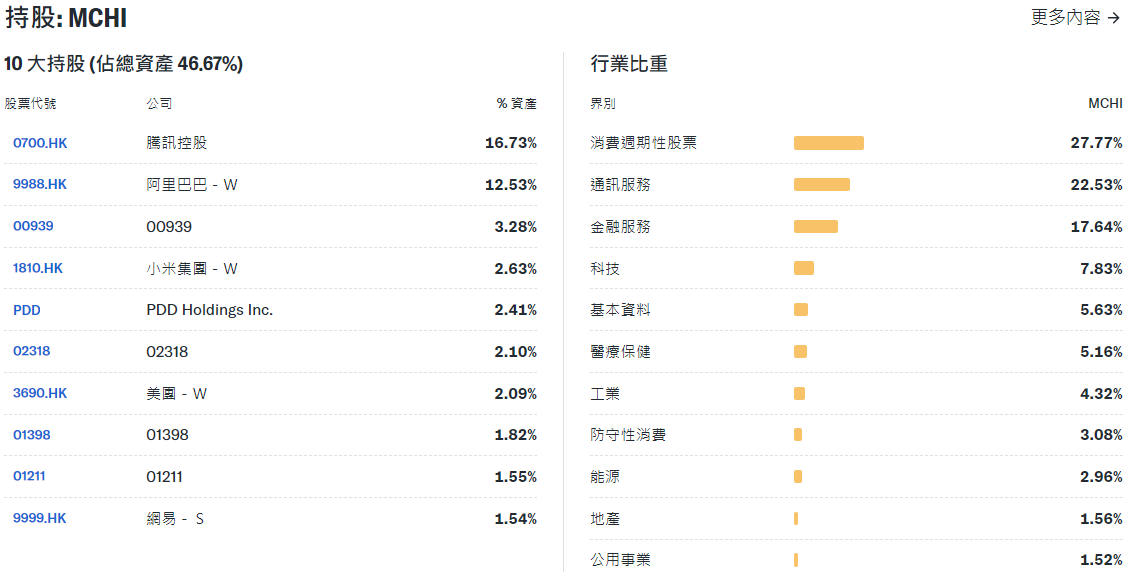
Task: Click the 02318 ticker symbol link
Action: point(32,351)
